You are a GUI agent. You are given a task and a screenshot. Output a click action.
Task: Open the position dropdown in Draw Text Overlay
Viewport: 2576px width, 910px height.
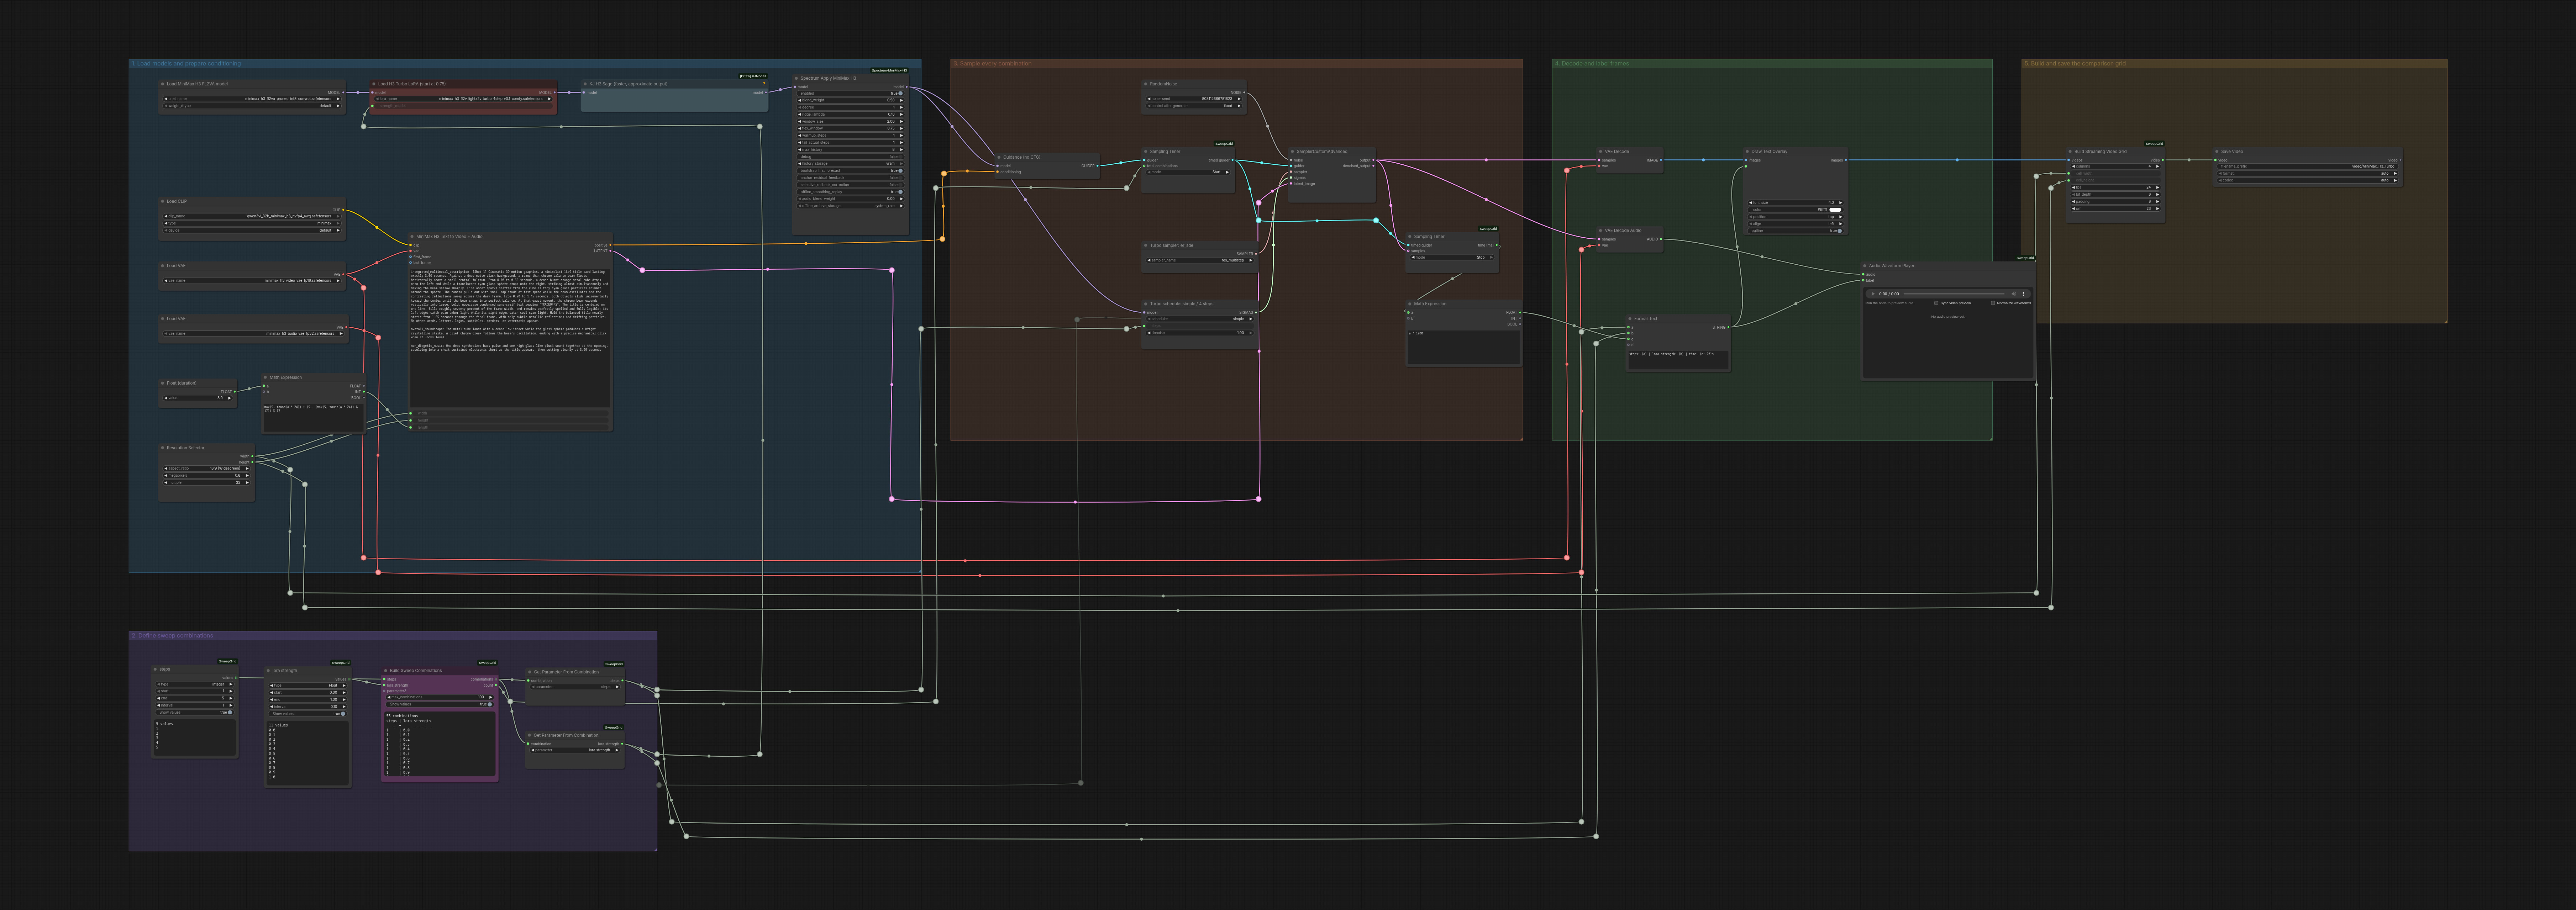point(1796,217)
